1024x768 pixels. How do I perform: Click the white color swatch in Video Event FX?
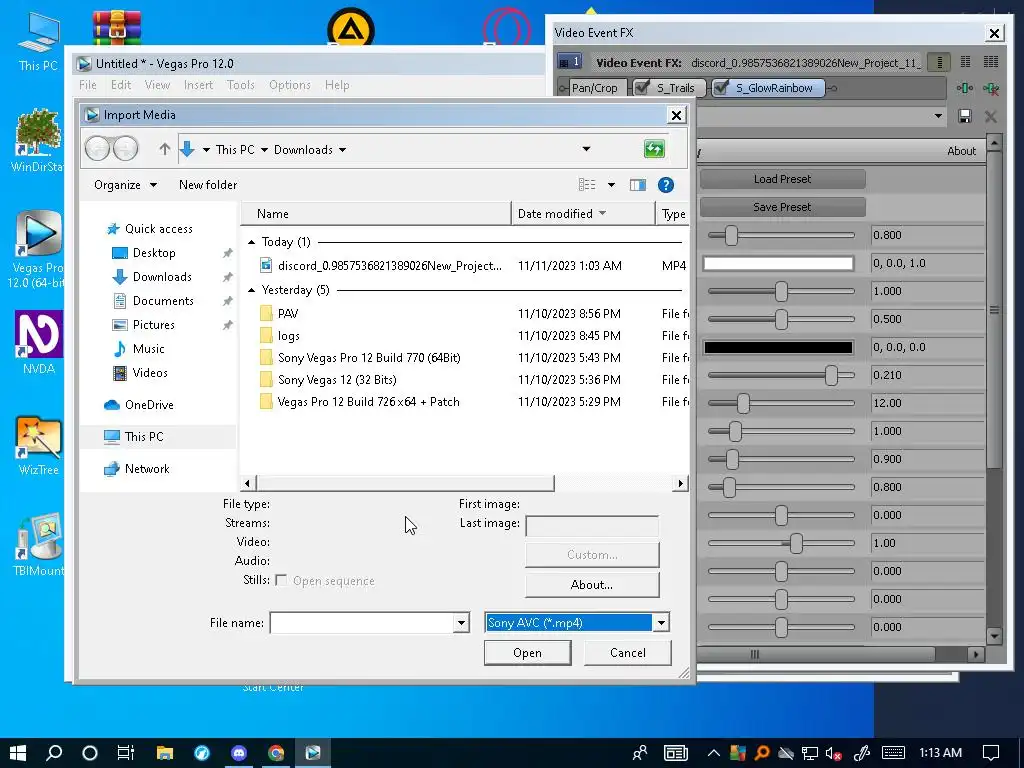click(778, 263)
